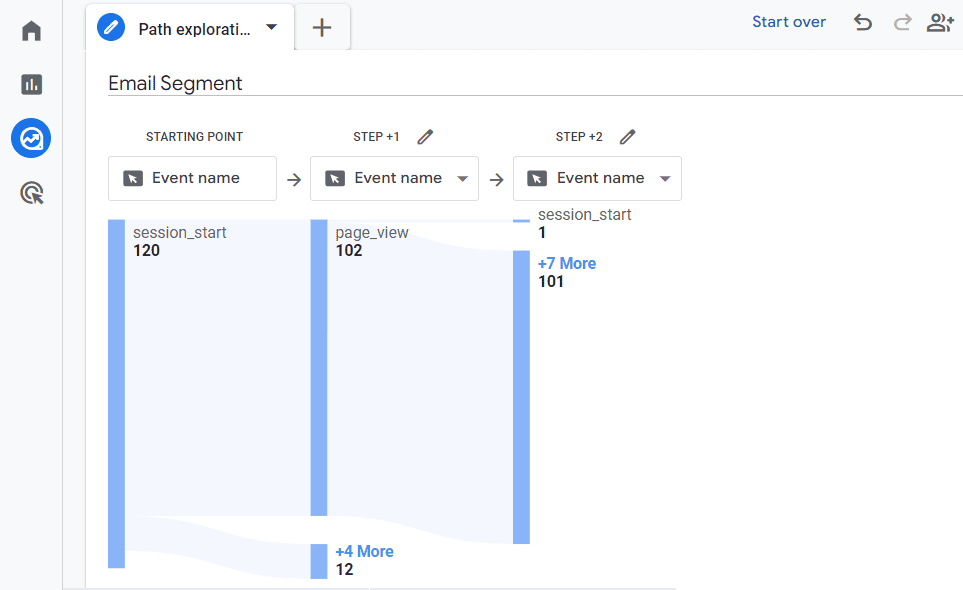Click the redo arrow icon
This screenshot has width=963, height=590.
[x=902, y=23]
